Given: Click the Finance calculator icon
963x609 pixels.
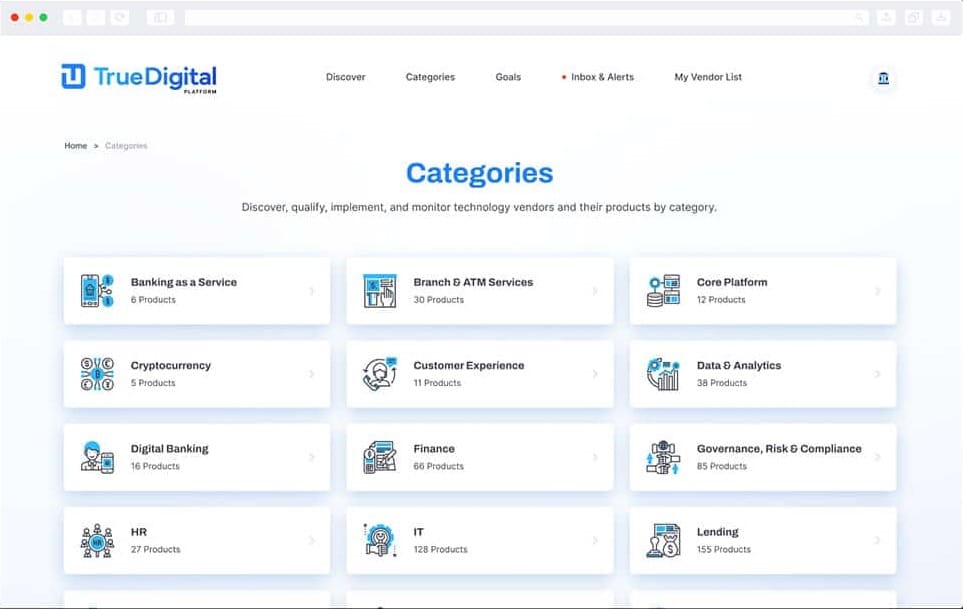Looking at the screenshot, I should (x=380, y=457).
